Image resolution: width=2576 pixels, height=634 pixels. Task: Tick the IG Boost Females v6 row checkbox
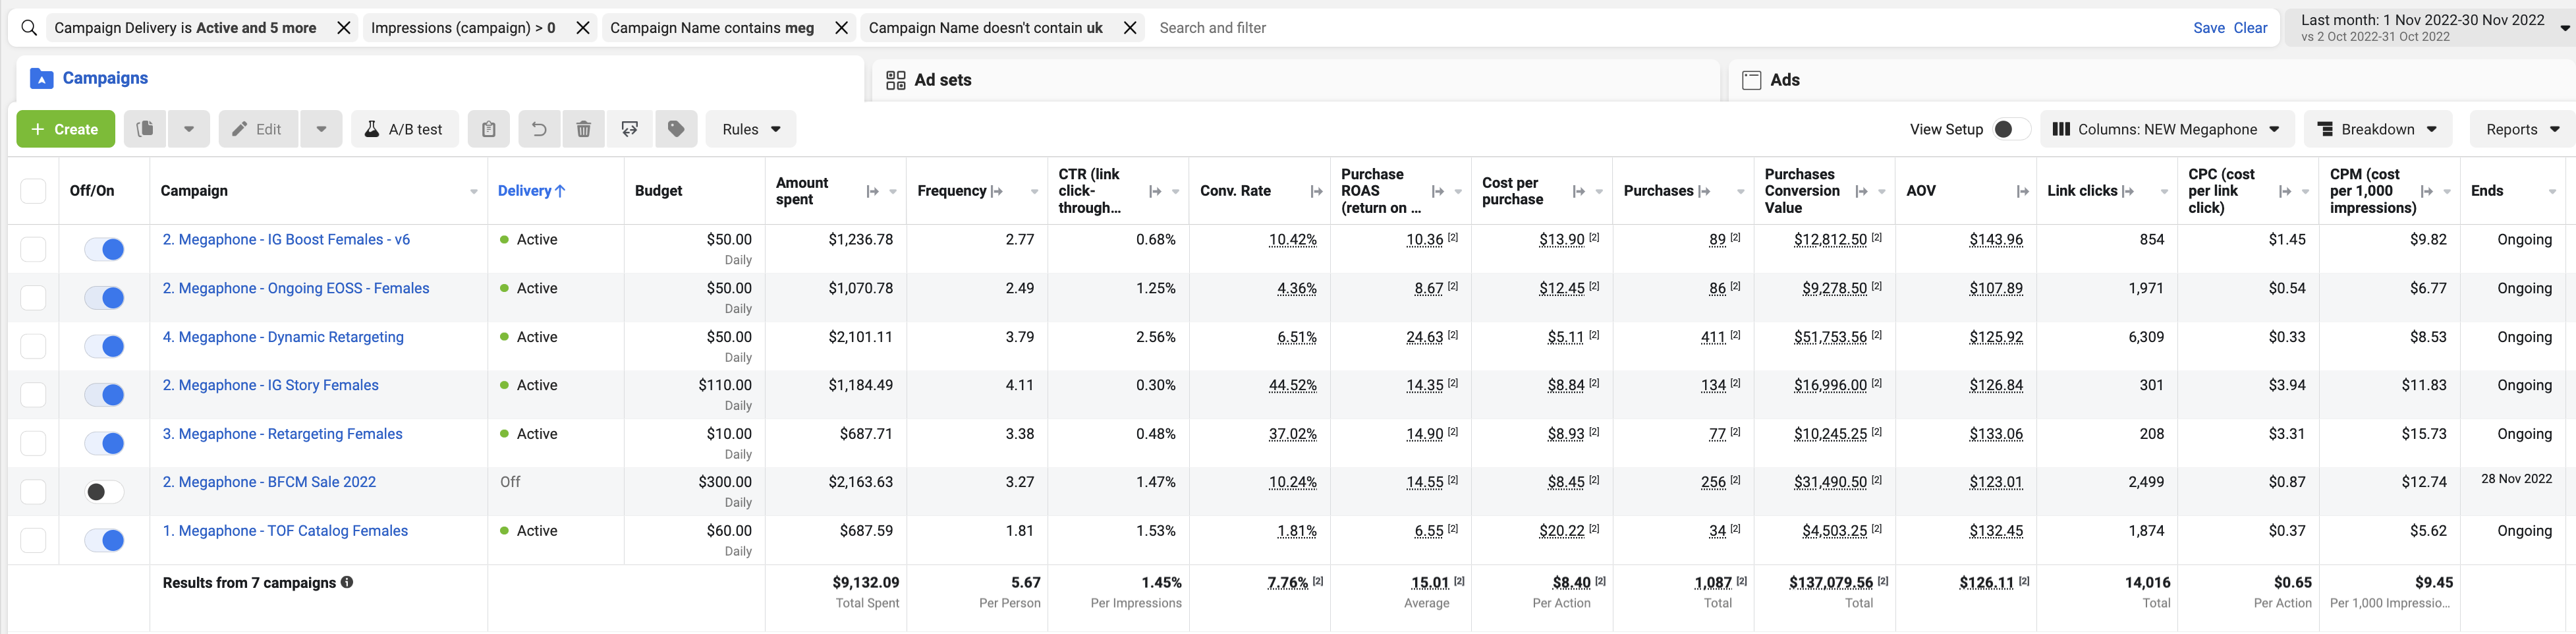coord(33,249)
